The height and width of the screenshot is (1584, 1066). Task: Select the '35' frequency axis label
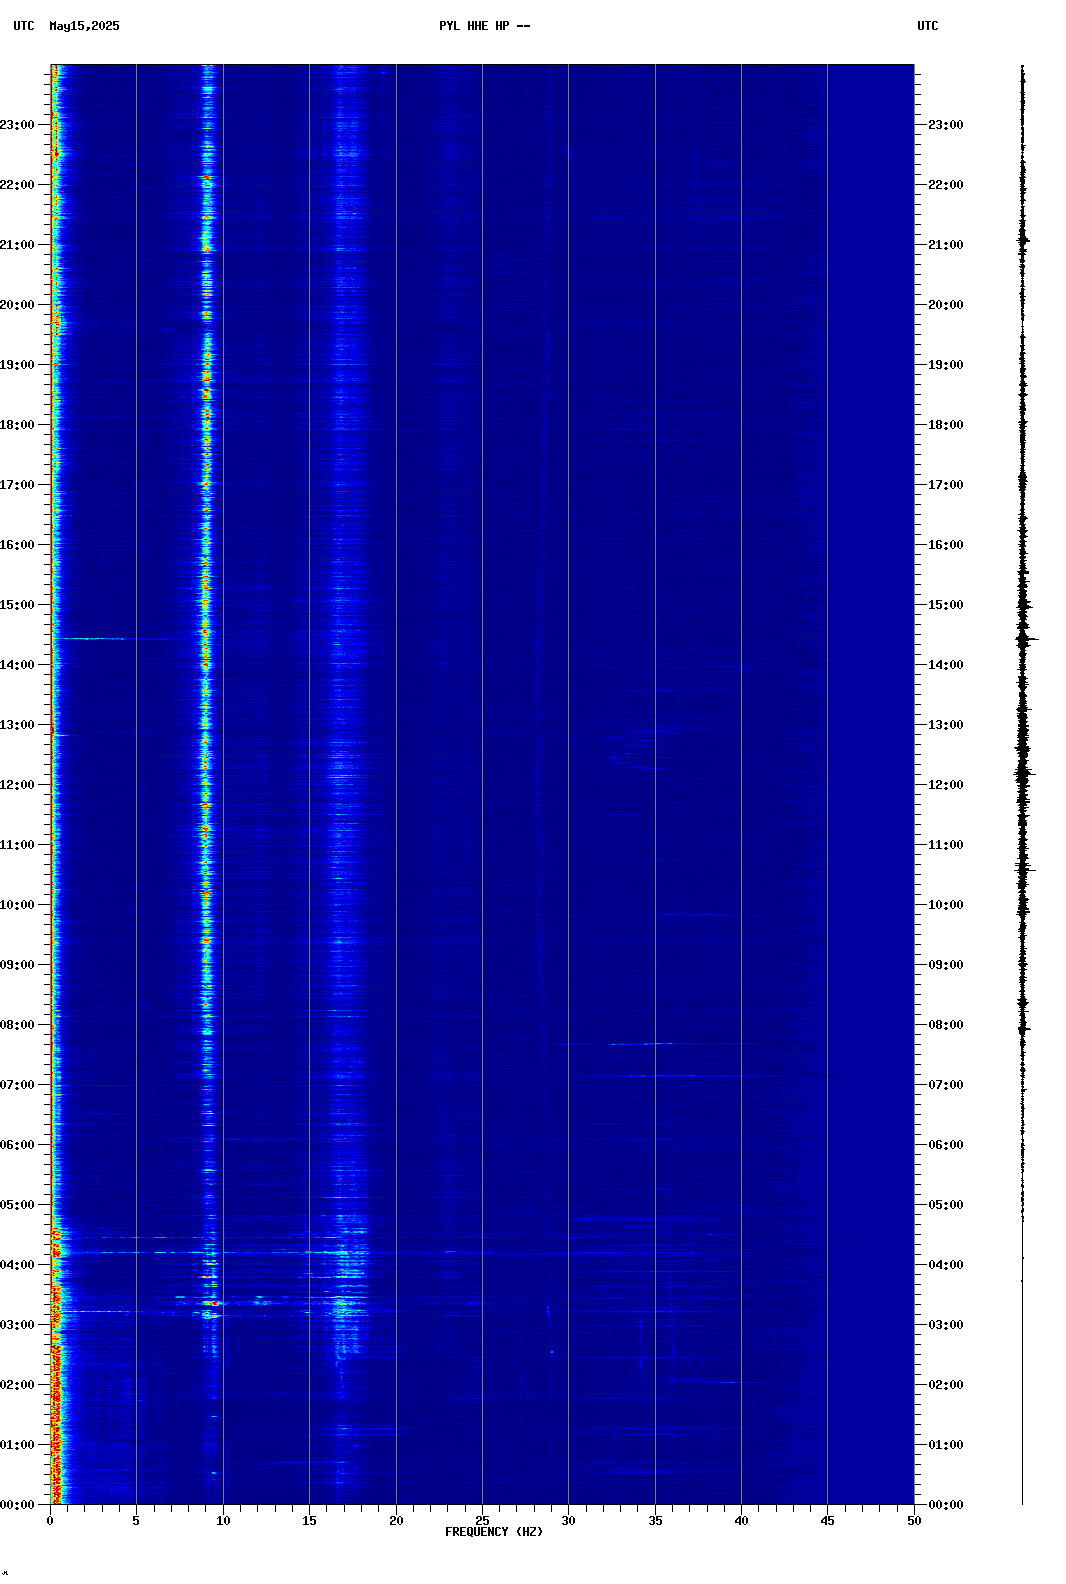pos(655,1521)
